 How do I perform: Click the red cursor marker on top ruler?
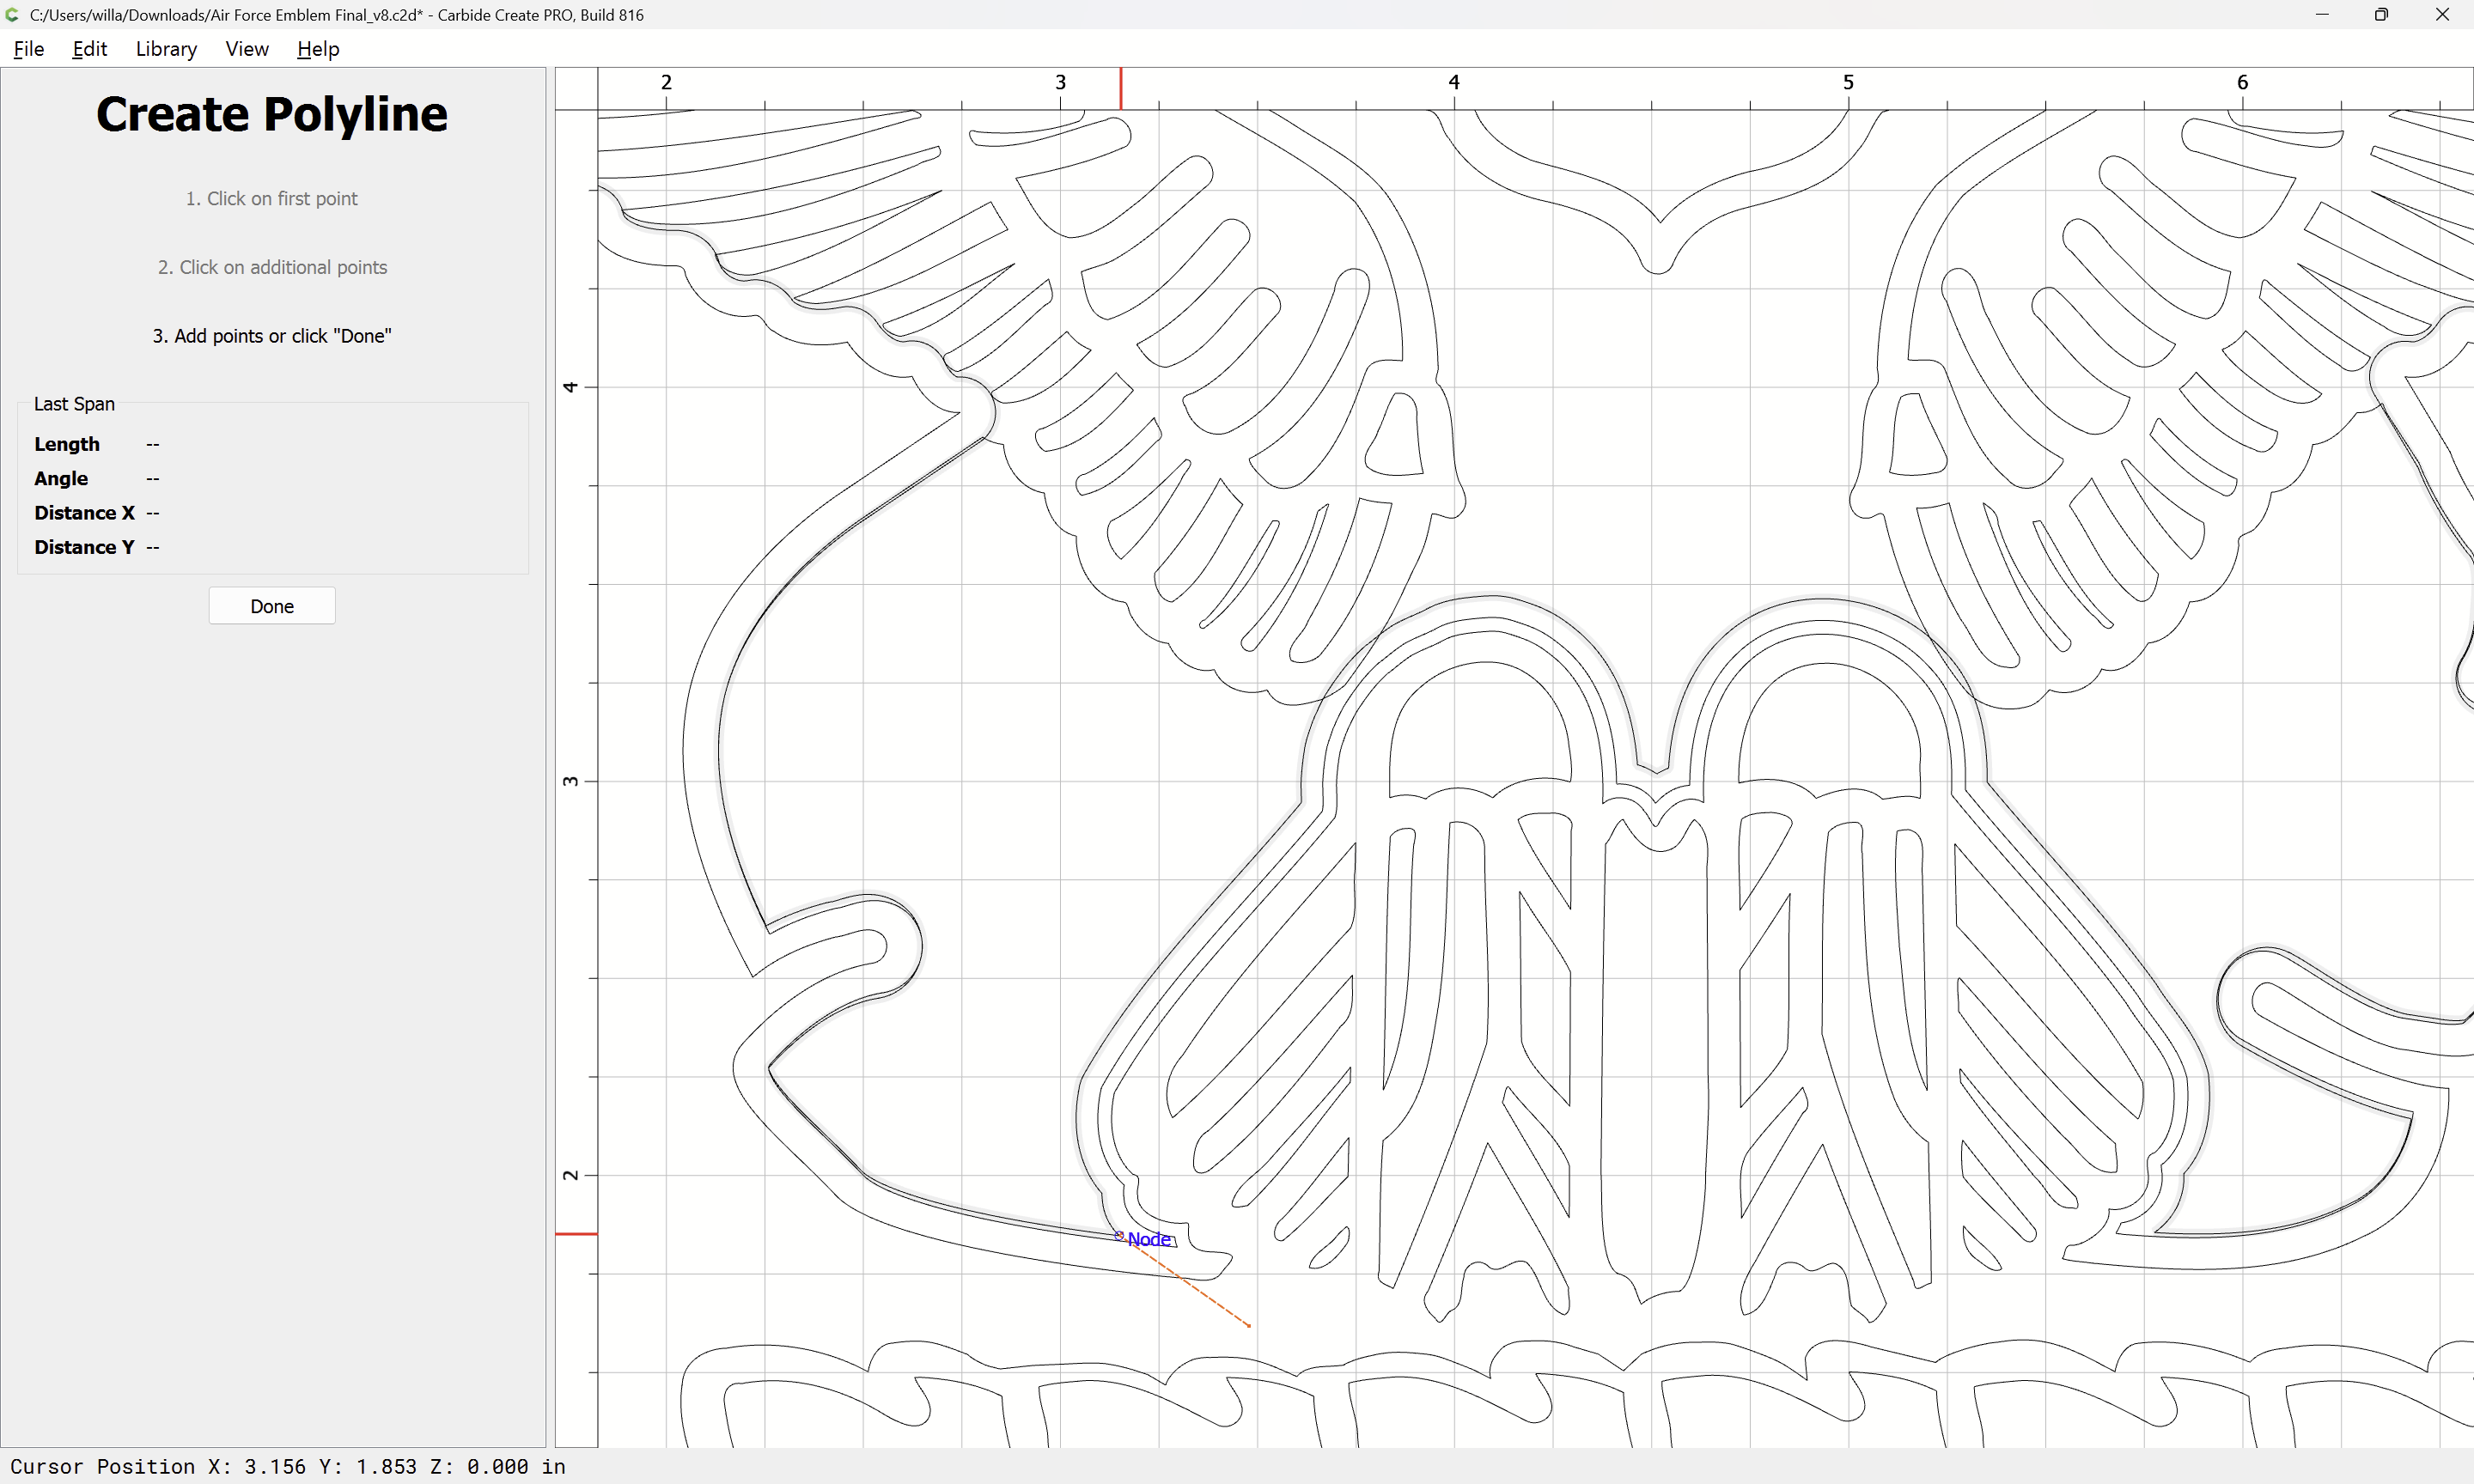[x=1121, y=89]
